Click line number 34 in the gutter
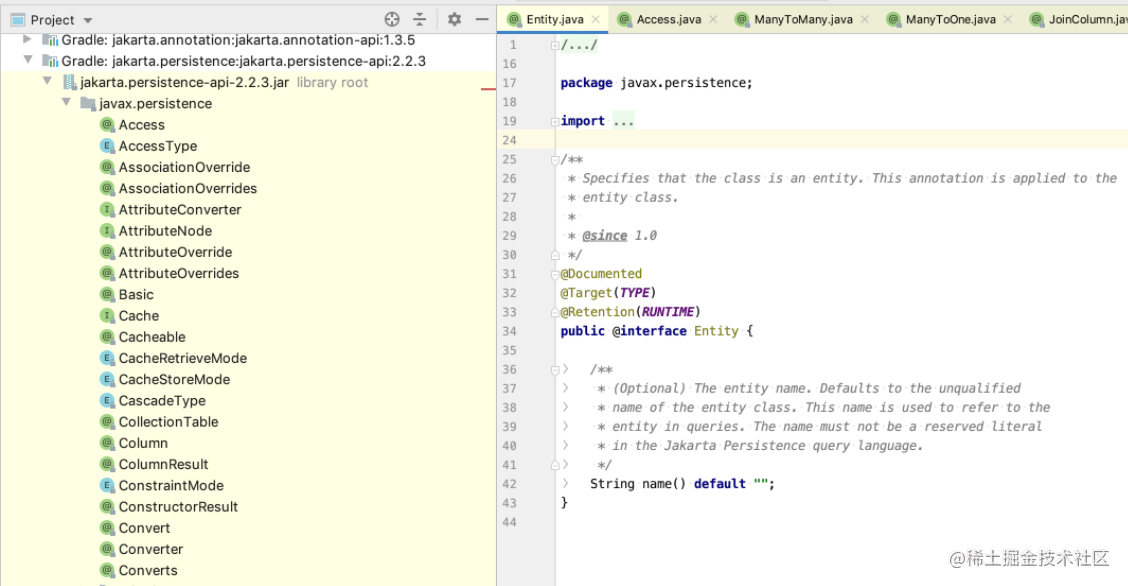This screenshot has height=586, width=1128. tap(510, 330)
